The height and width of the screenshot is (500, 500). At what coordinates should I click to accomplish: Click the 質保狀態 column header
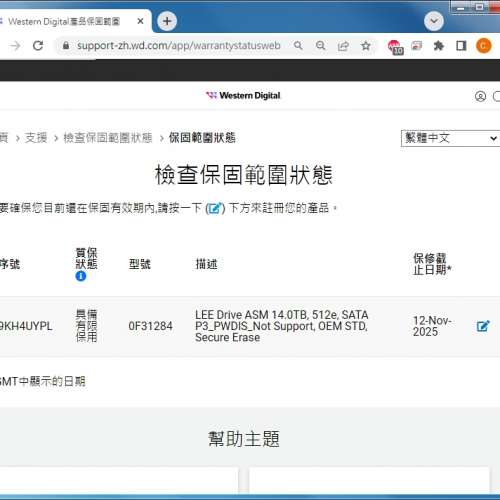pyautogui.click(x=86, y=259)
